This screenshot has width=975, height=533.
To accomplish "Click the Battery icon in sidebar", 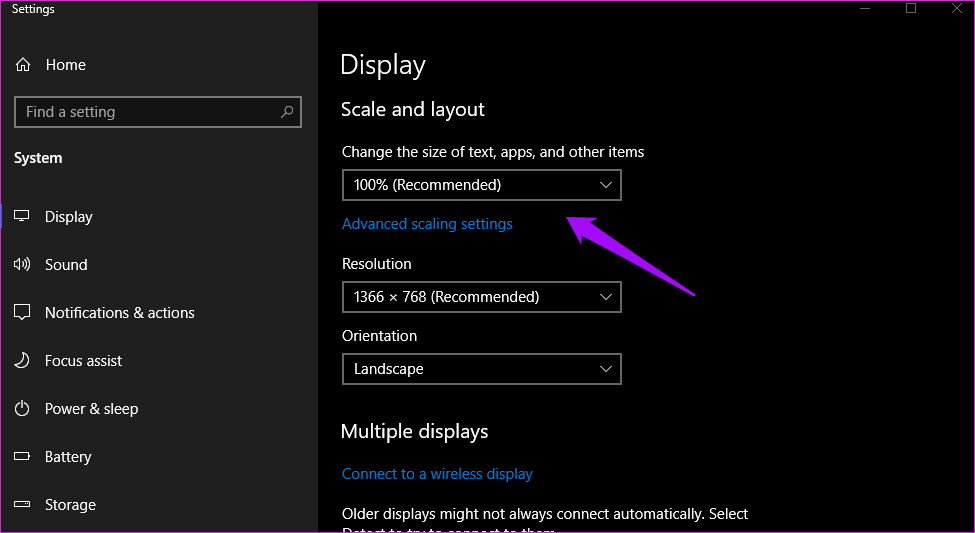I will click(22, 457).
